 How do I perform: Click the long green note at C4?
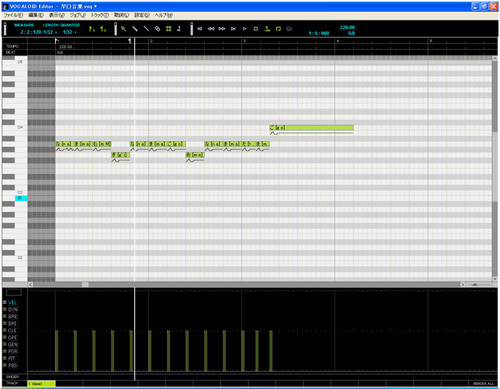(x=311, y=128)
